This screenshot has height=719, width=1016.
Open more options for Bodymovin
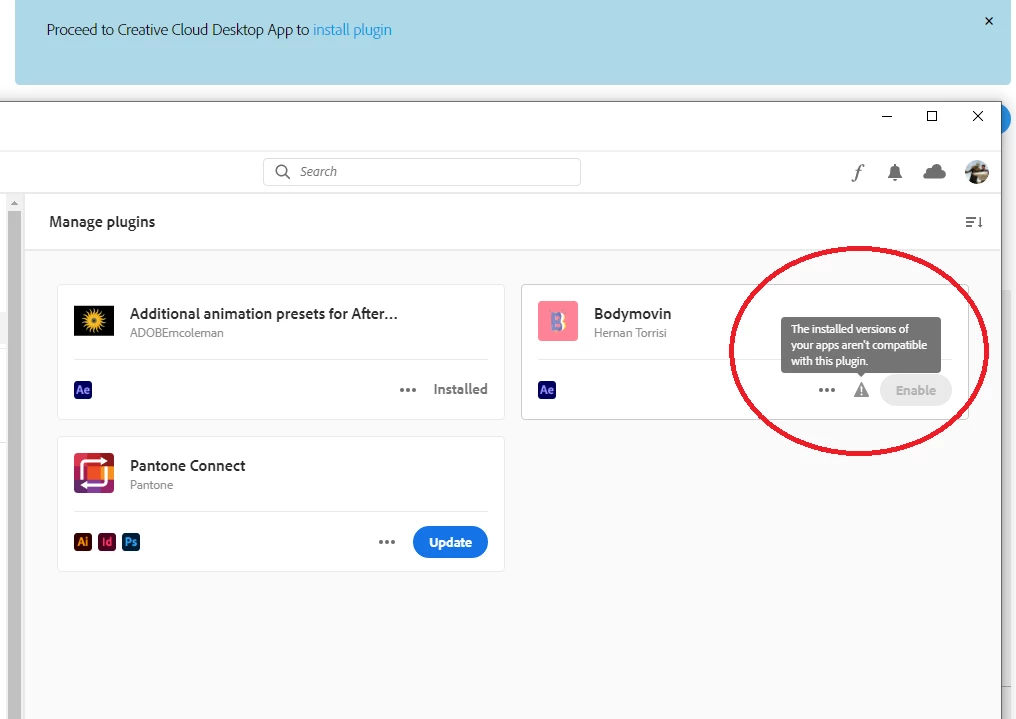[x=827, y=390]
